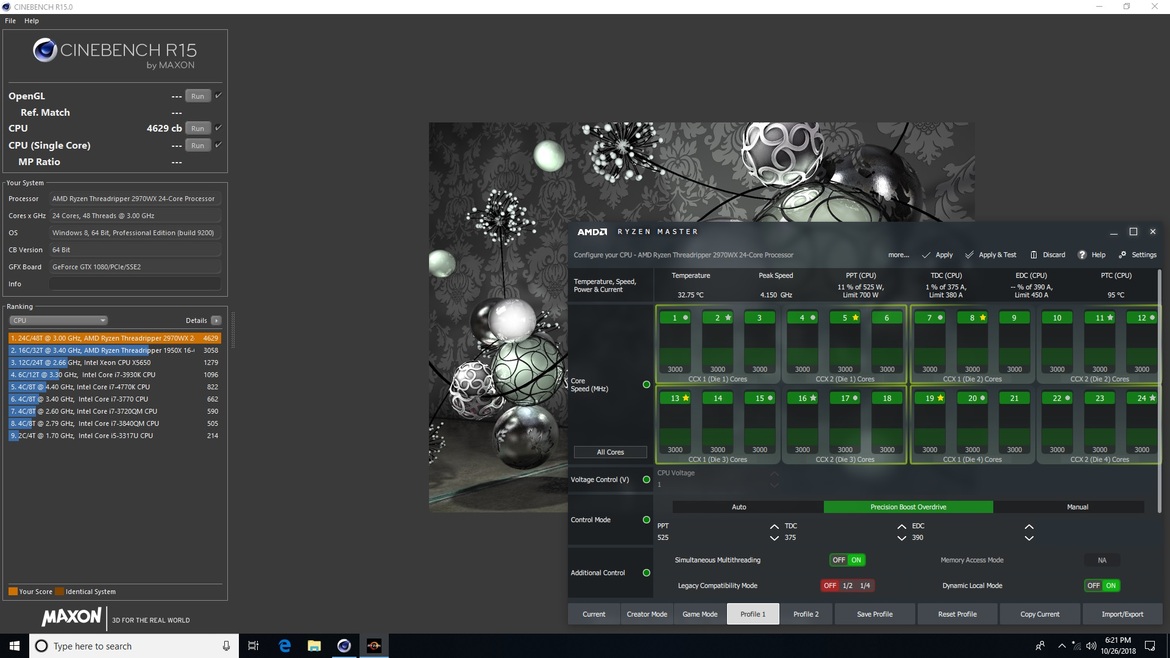Switch to Ryzen Master taskbar icon
1170x658 pixels.
click(374, 646)
